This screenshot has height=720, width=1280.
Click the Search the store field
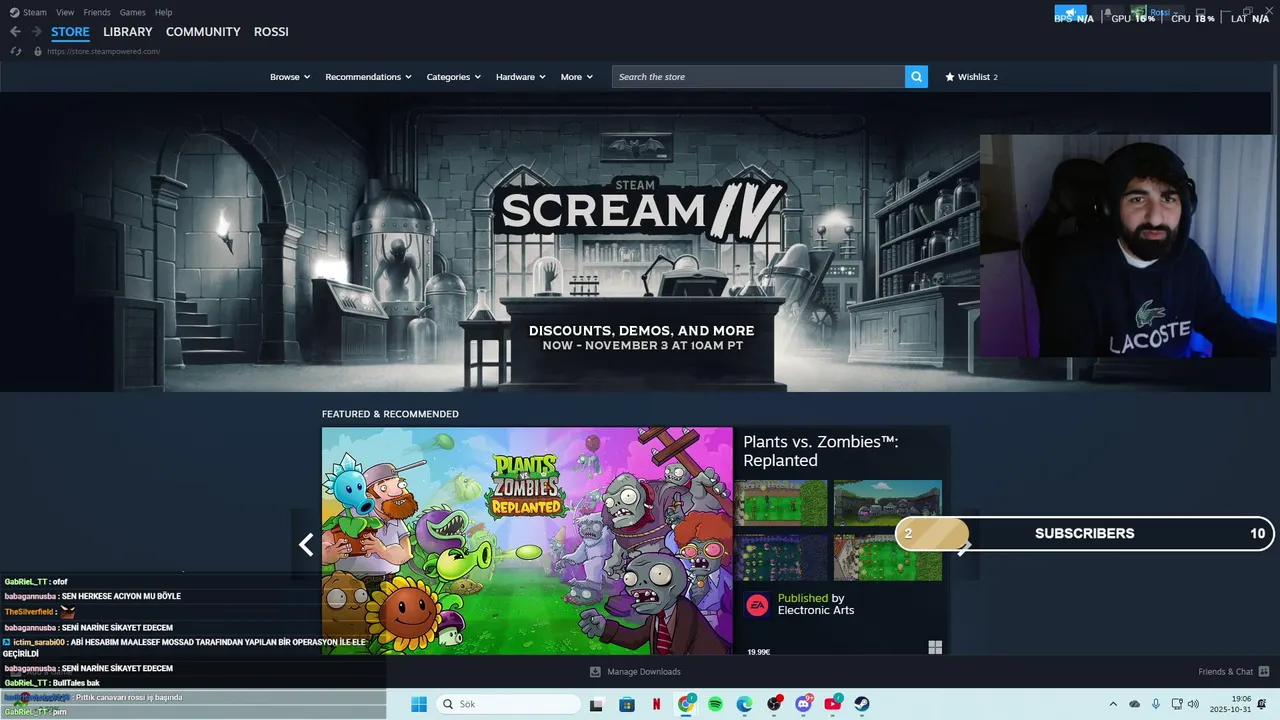758,77
